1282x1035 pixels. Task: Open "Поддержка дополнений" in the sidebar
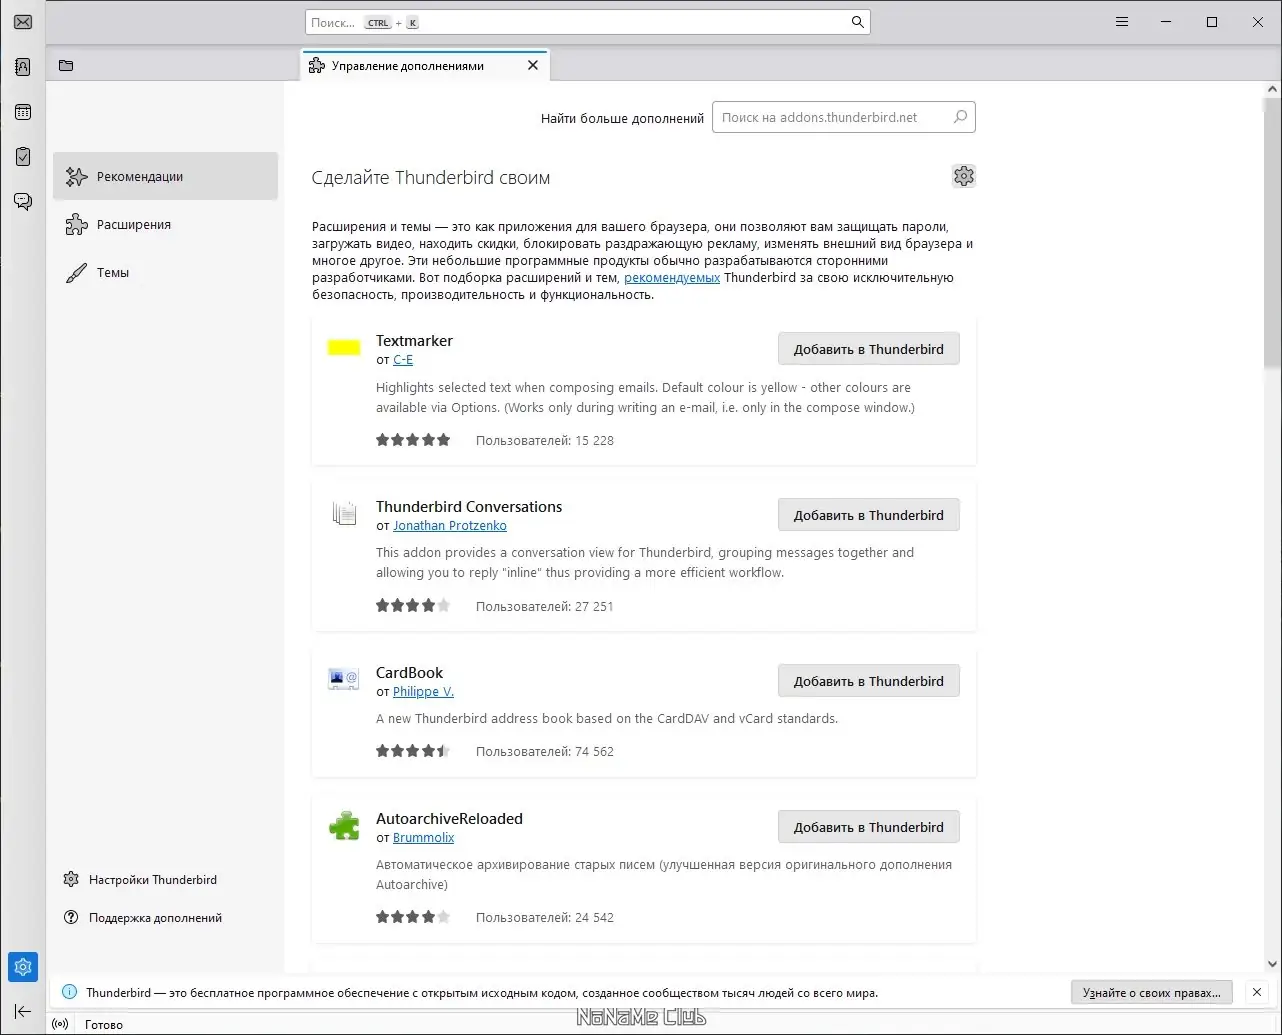[142, 918]
